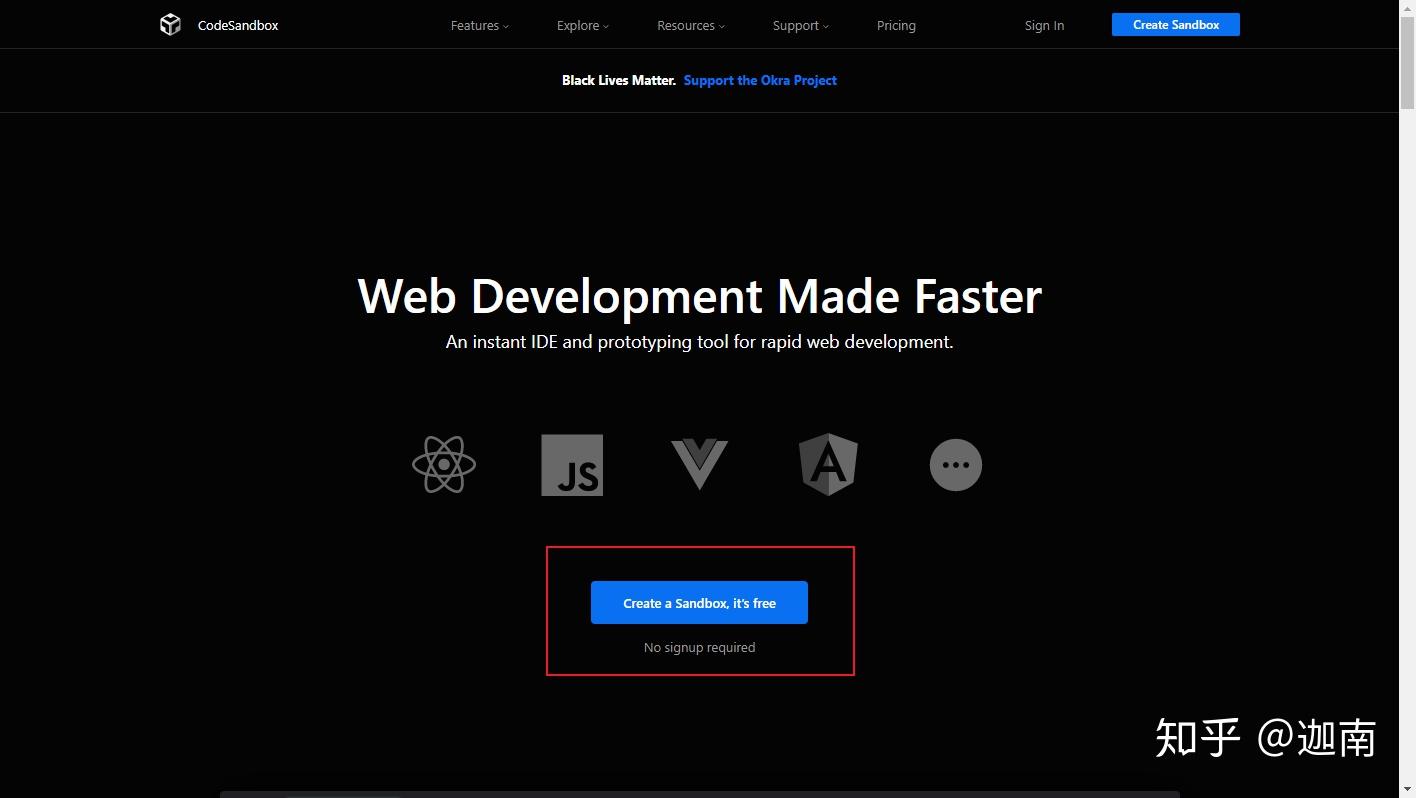Select the Angular shield template icon
The image size is (1416, 798).
click(828, 465)
